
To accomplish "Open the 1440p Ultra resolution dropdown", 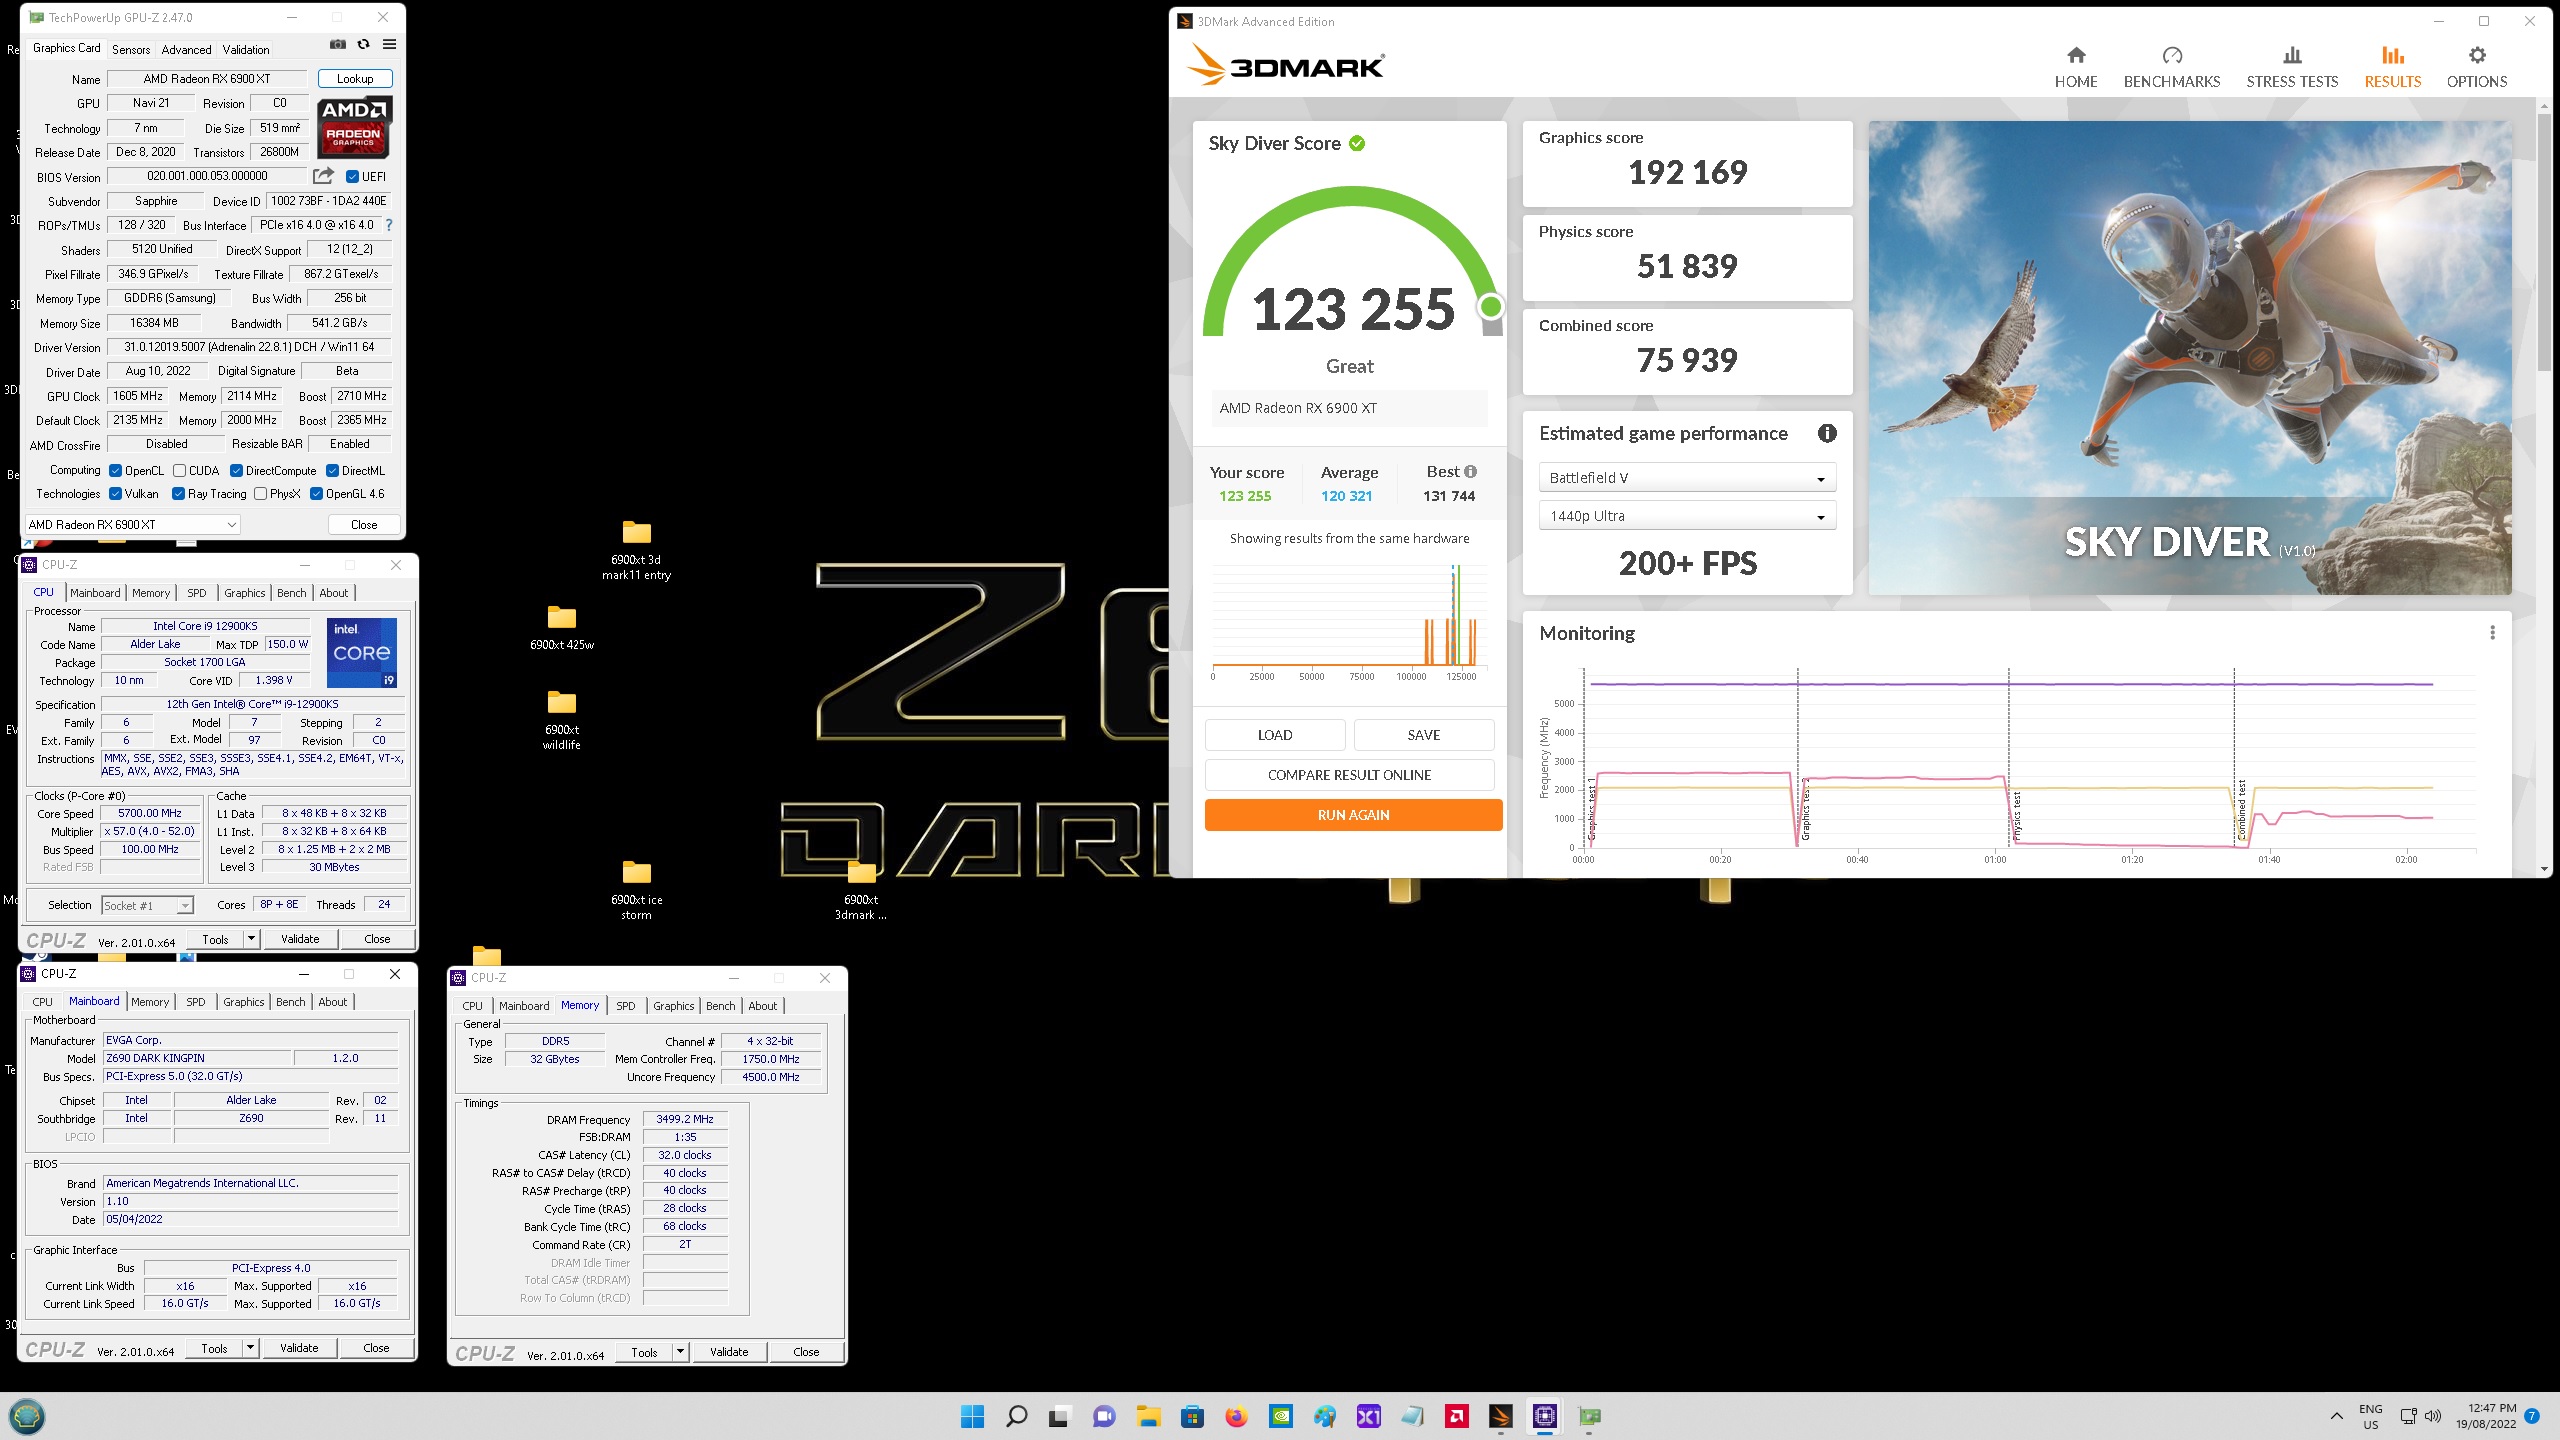I will point(1687,516).
